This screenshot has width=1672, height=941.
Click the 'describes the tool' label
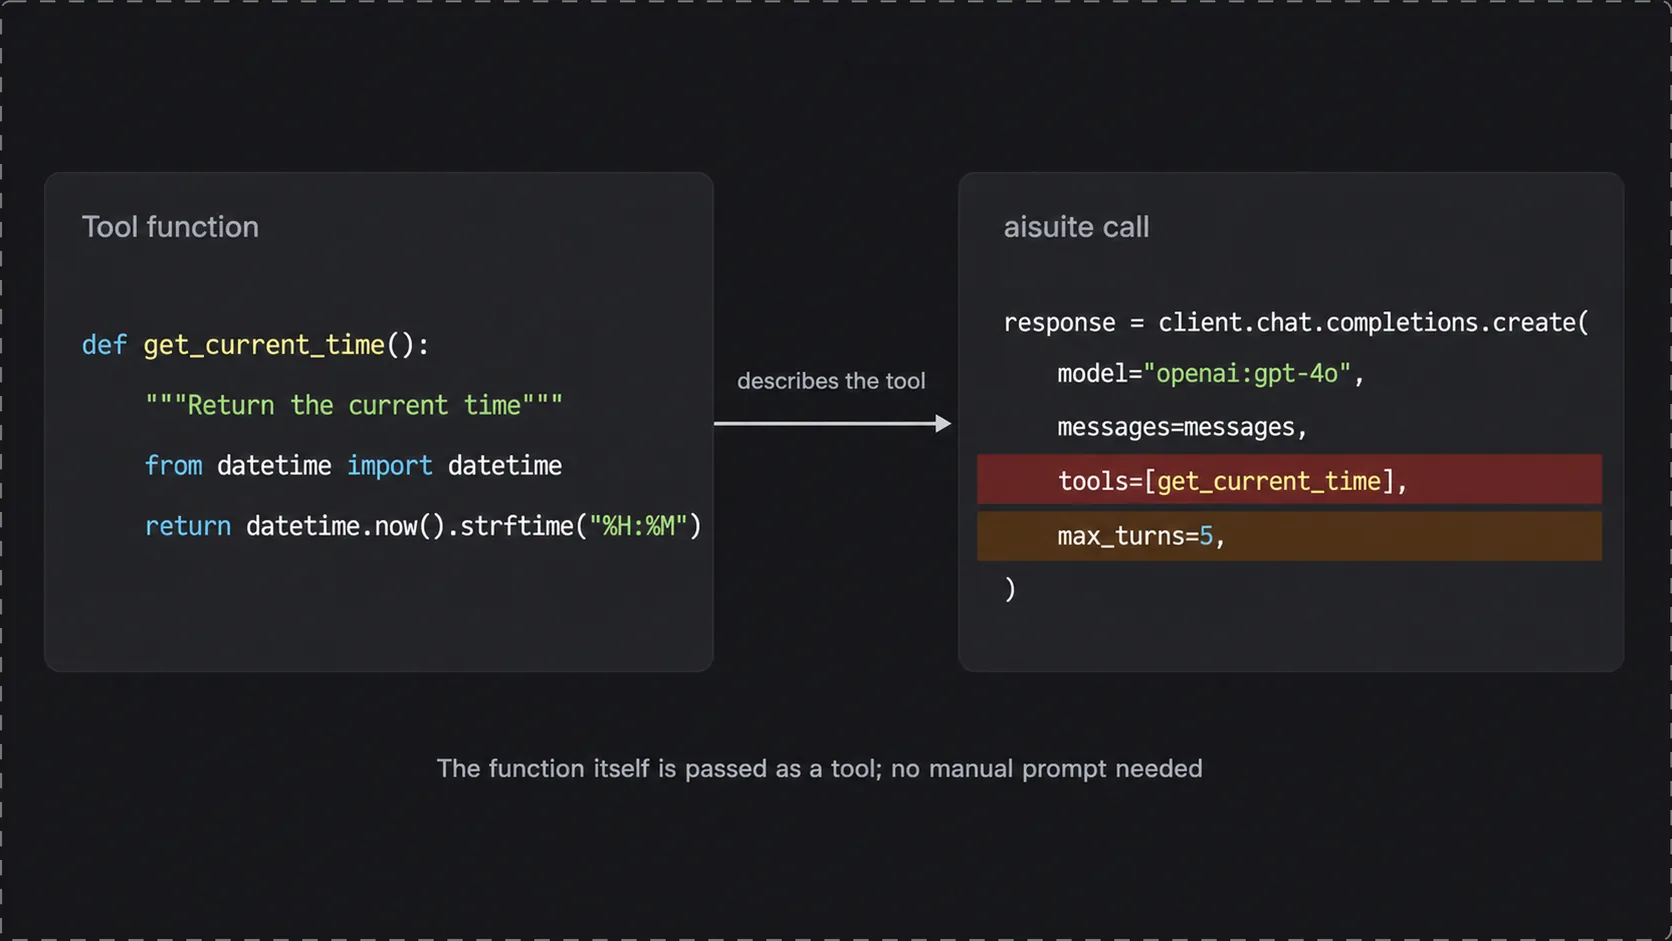coord(831,381)
